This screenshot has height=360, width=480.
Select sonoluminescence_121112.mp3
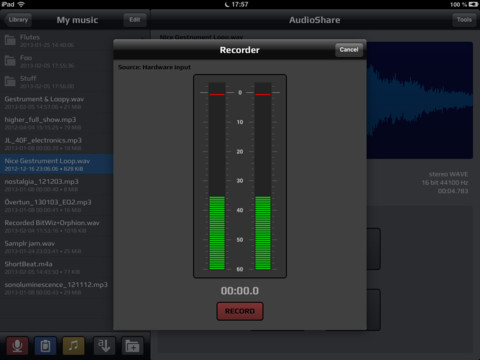coord(57,288)
